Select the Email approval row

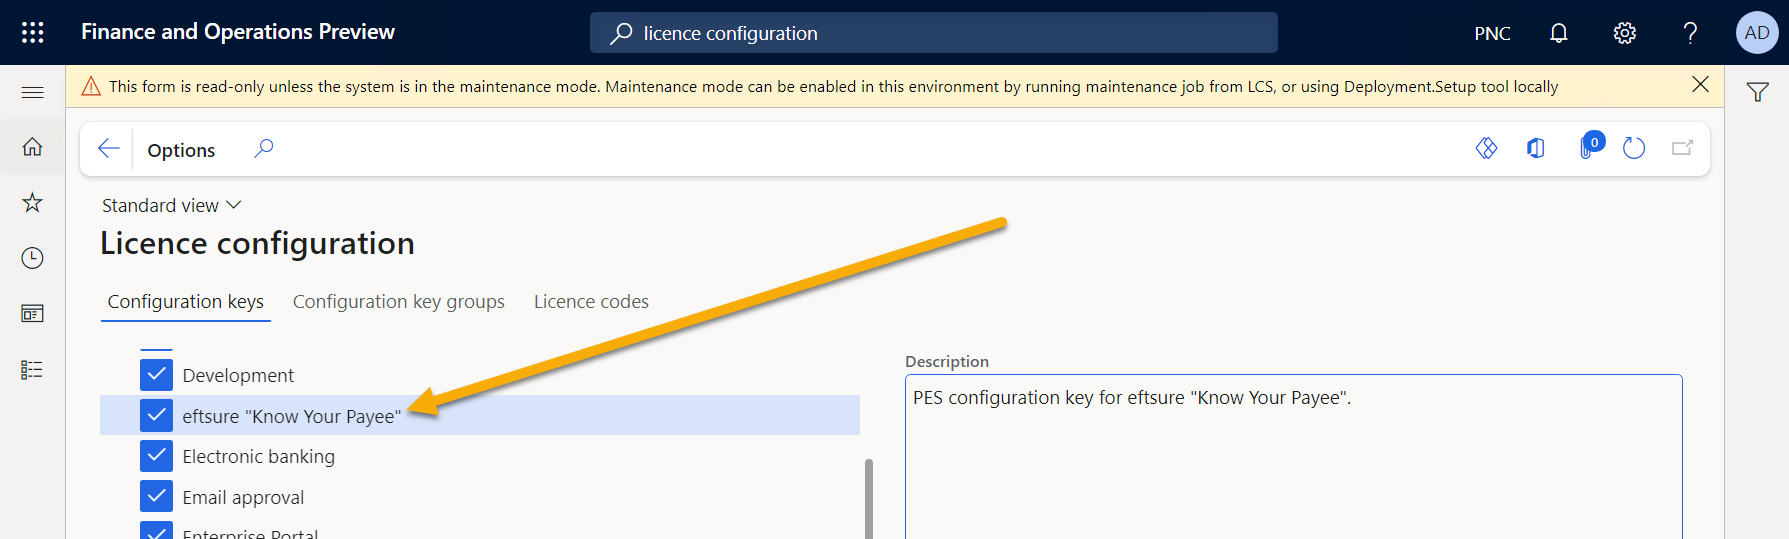tap(480, 497)
